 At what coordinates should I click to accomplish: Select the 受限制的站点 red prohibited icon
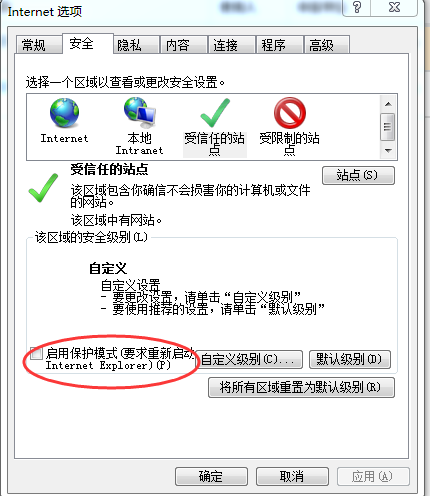coord(290,113)
